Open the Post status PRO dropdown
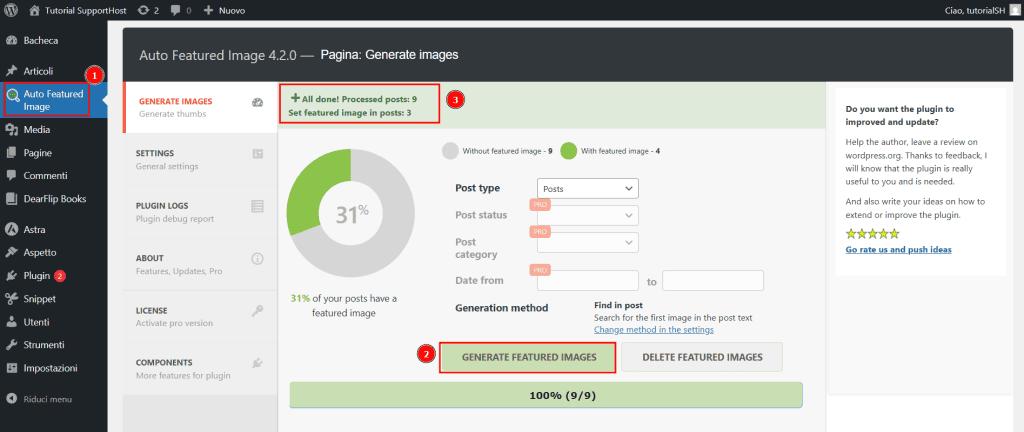 (x=588, y=215)
